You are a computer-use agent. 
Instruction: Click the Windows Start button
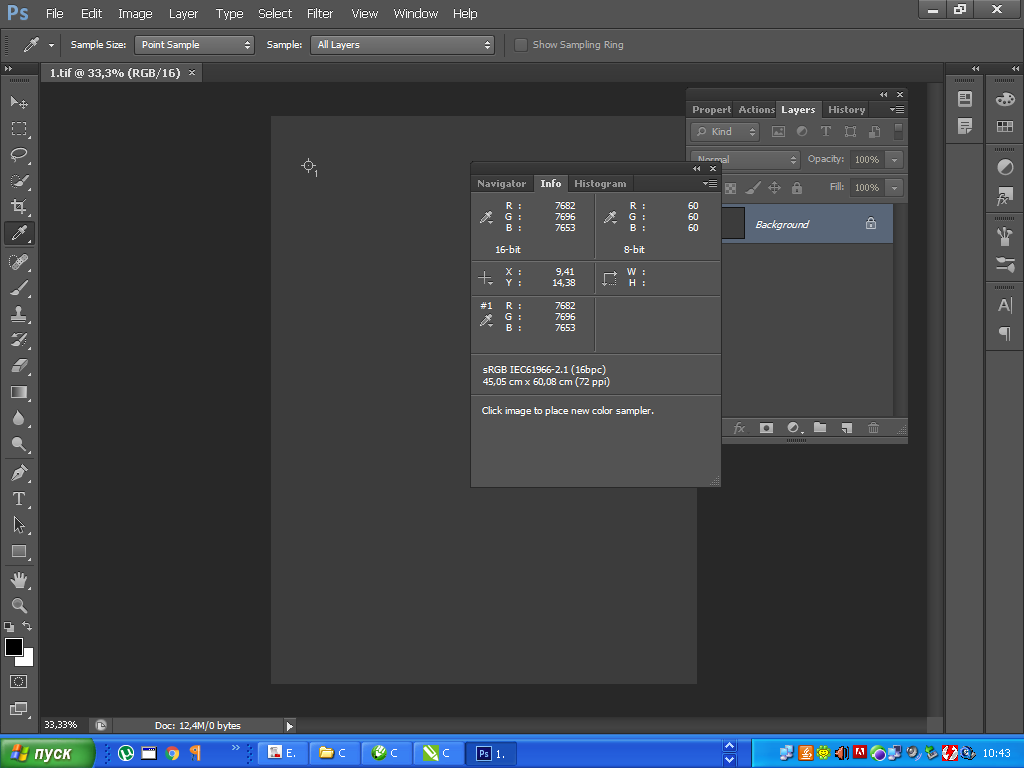pyautogui.click(x=47, y=754)
